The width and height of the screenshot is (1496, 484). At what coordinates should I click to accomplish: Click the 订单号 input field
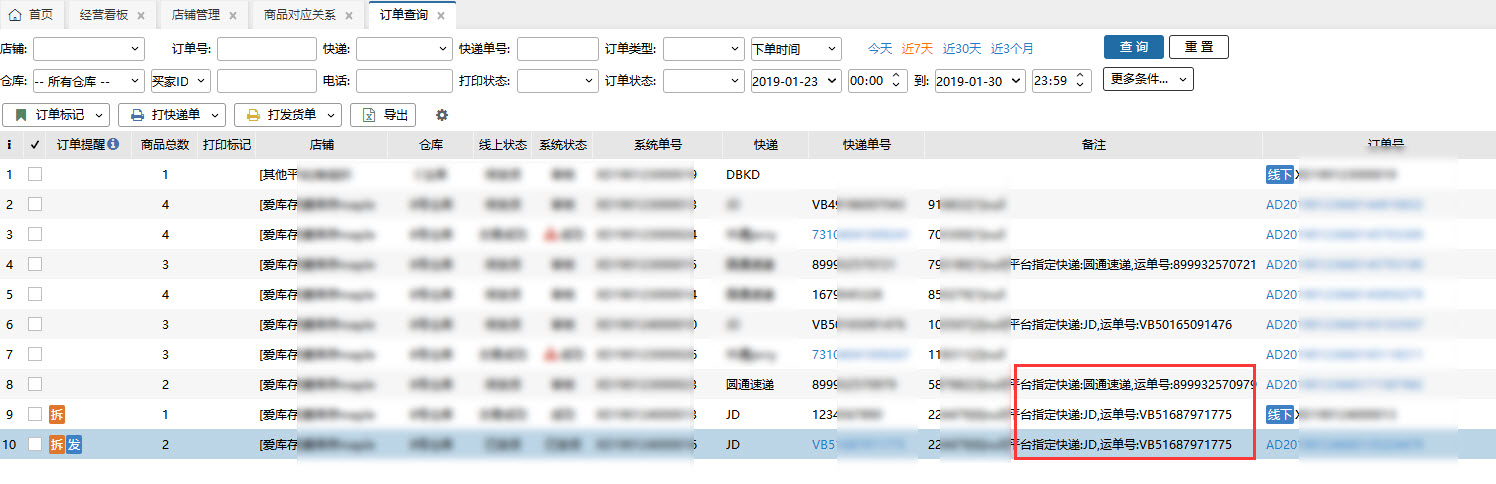pos(266,48)
